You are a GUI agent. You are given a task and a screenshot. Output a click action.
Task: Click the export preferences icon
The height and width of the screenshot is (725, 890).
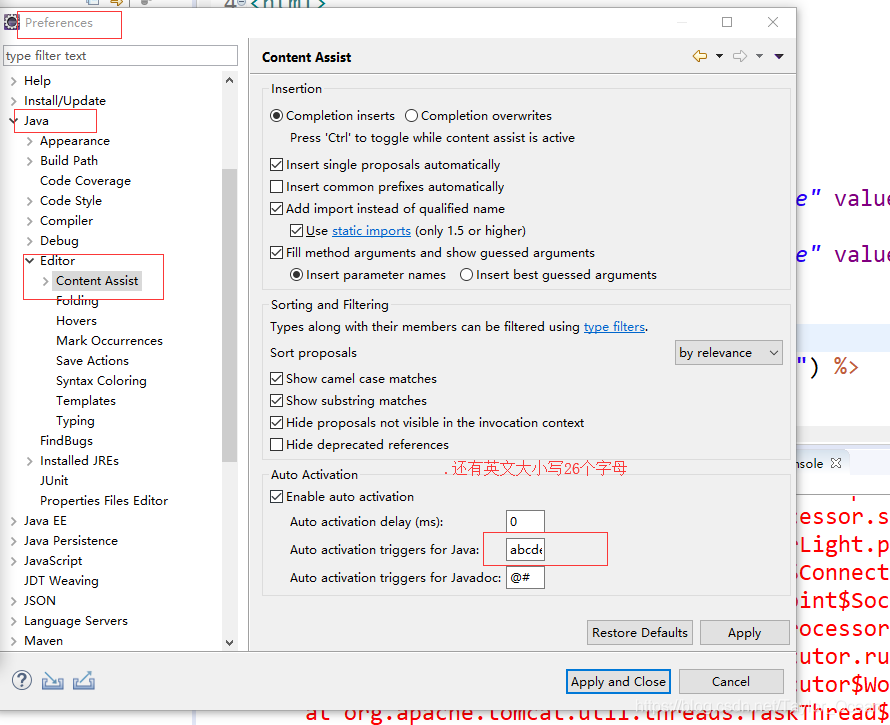point(83,681)
